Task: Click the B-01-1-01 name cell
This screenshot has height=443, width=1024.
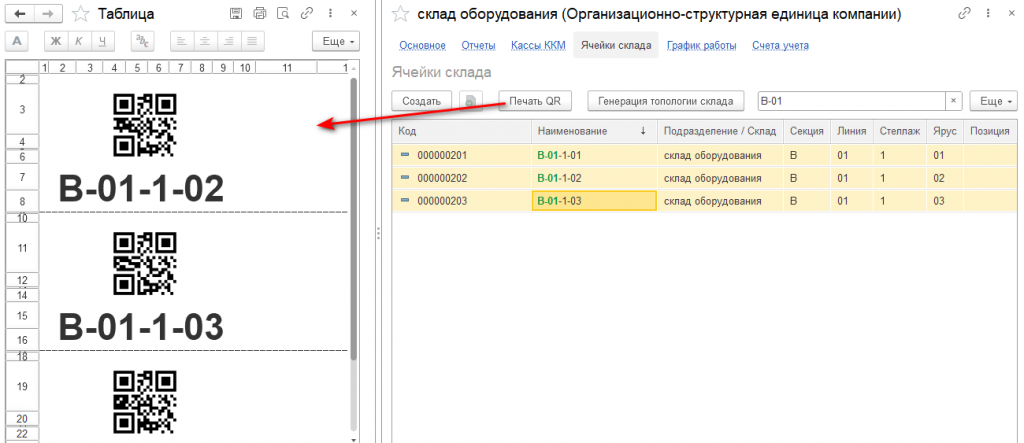Action: [594, 156]
